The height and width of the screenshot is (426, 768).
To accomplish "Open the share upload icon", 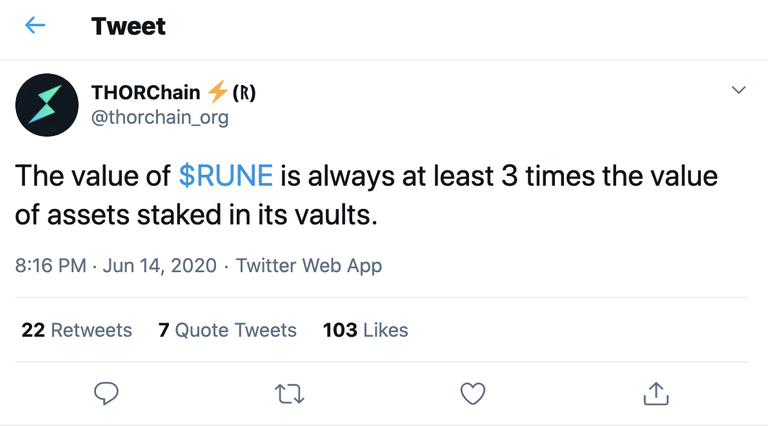I will coord(656,393).
